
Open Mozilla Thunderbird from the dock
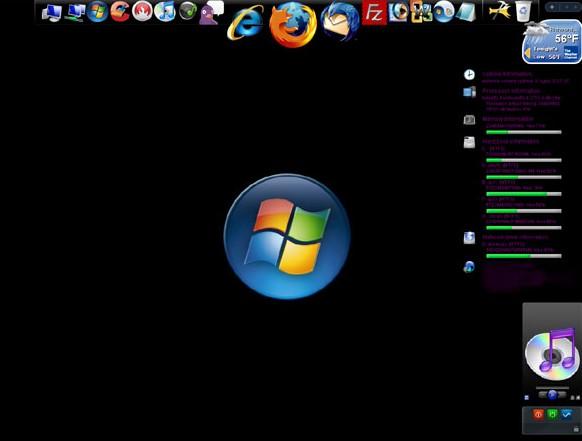point(340,21)
